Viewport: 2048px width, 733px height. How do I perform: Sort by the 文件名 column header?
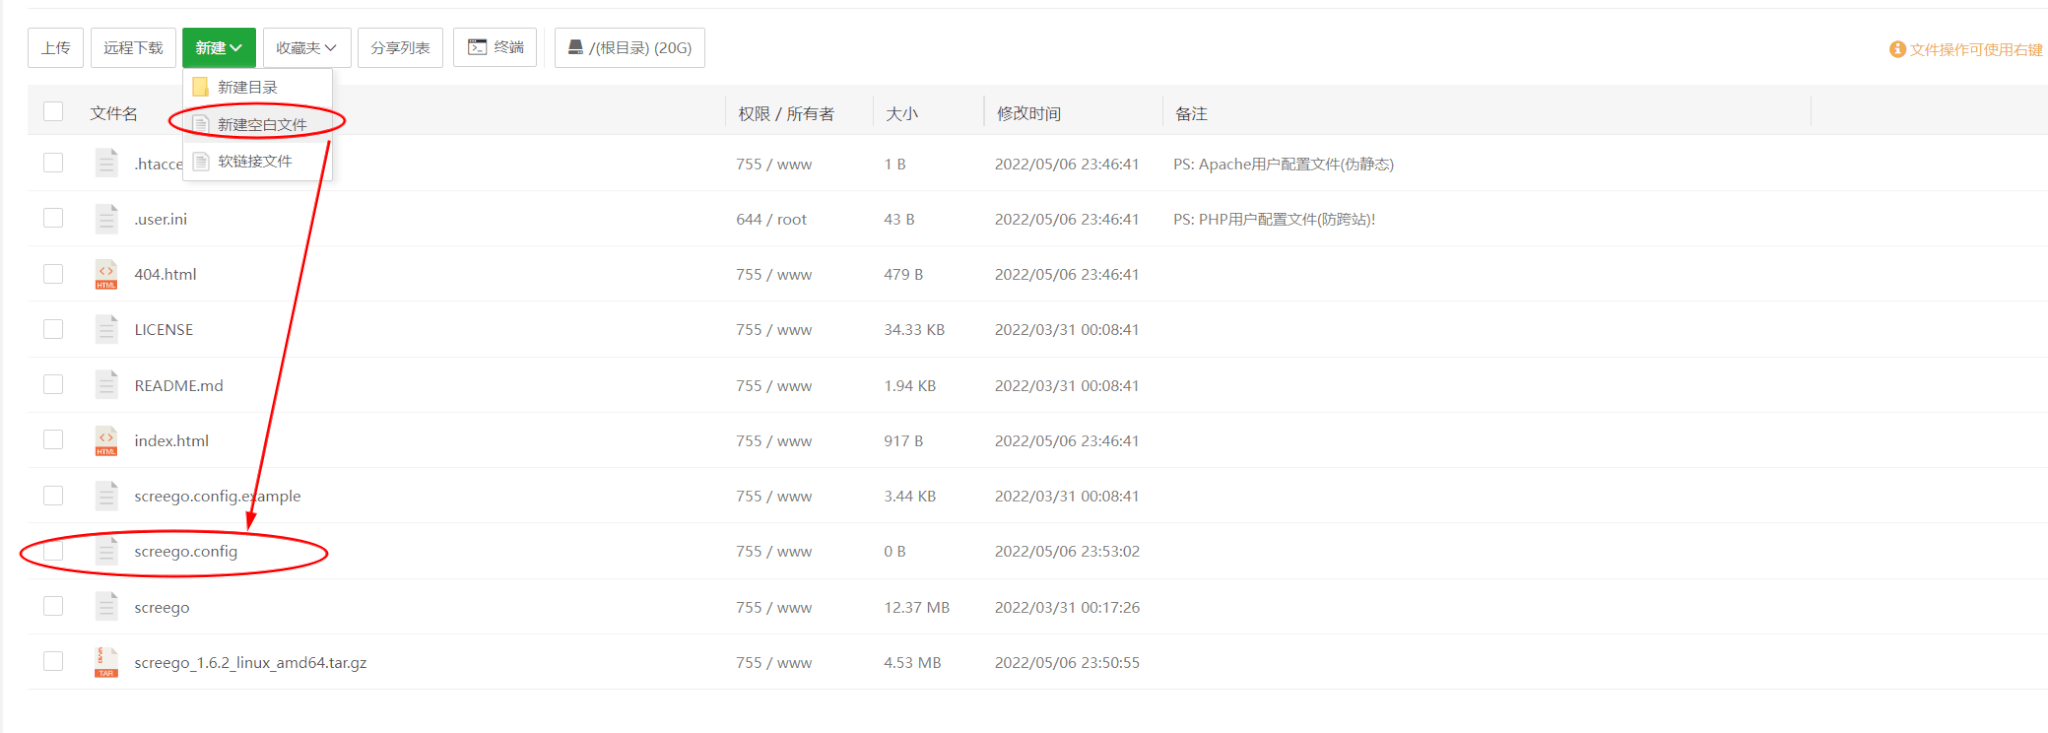pos(114,113)
